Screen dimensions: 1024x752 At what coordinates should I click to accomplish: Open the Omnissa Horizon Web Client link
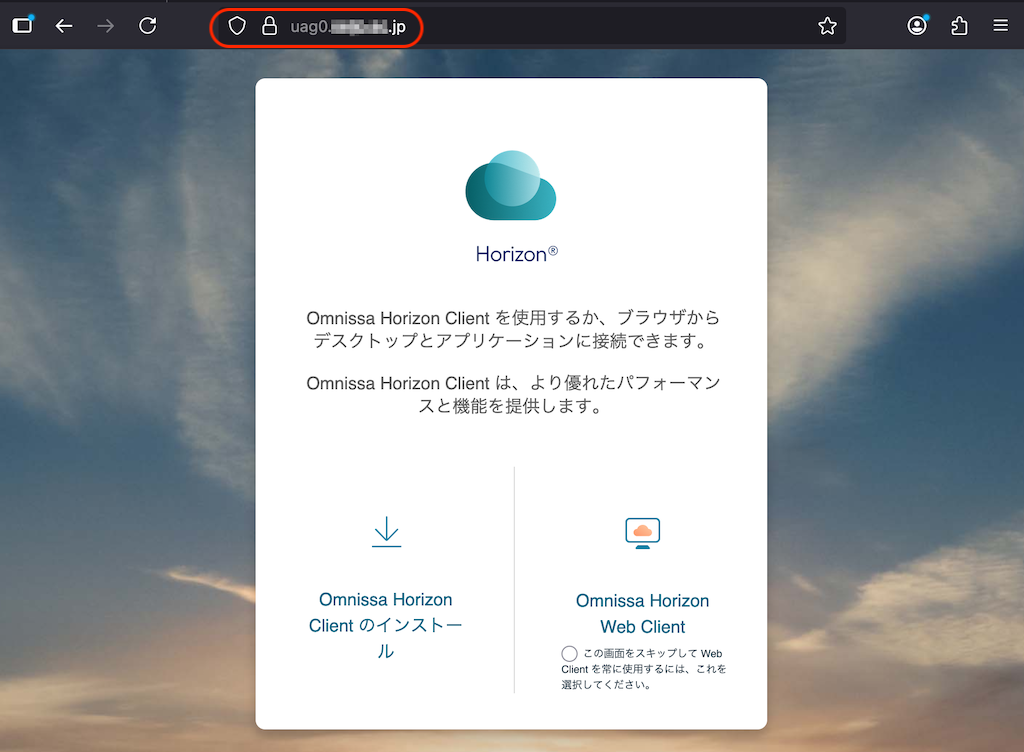[642, 613]
